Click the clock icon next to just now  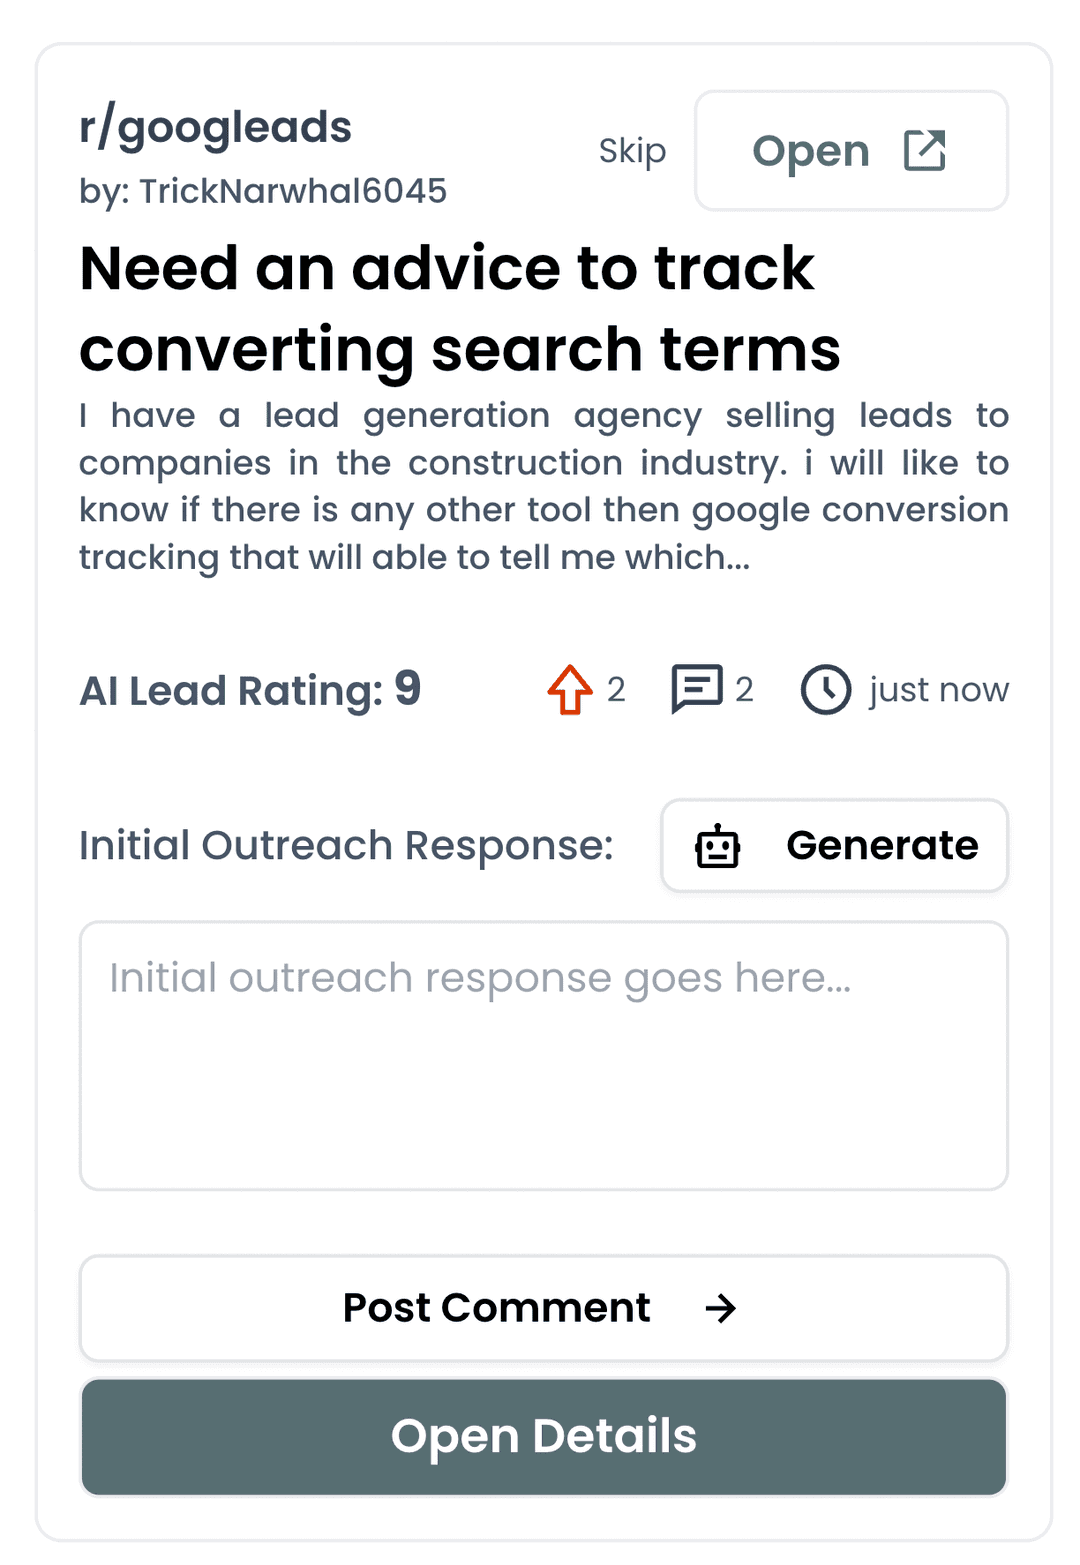point(825,690)
